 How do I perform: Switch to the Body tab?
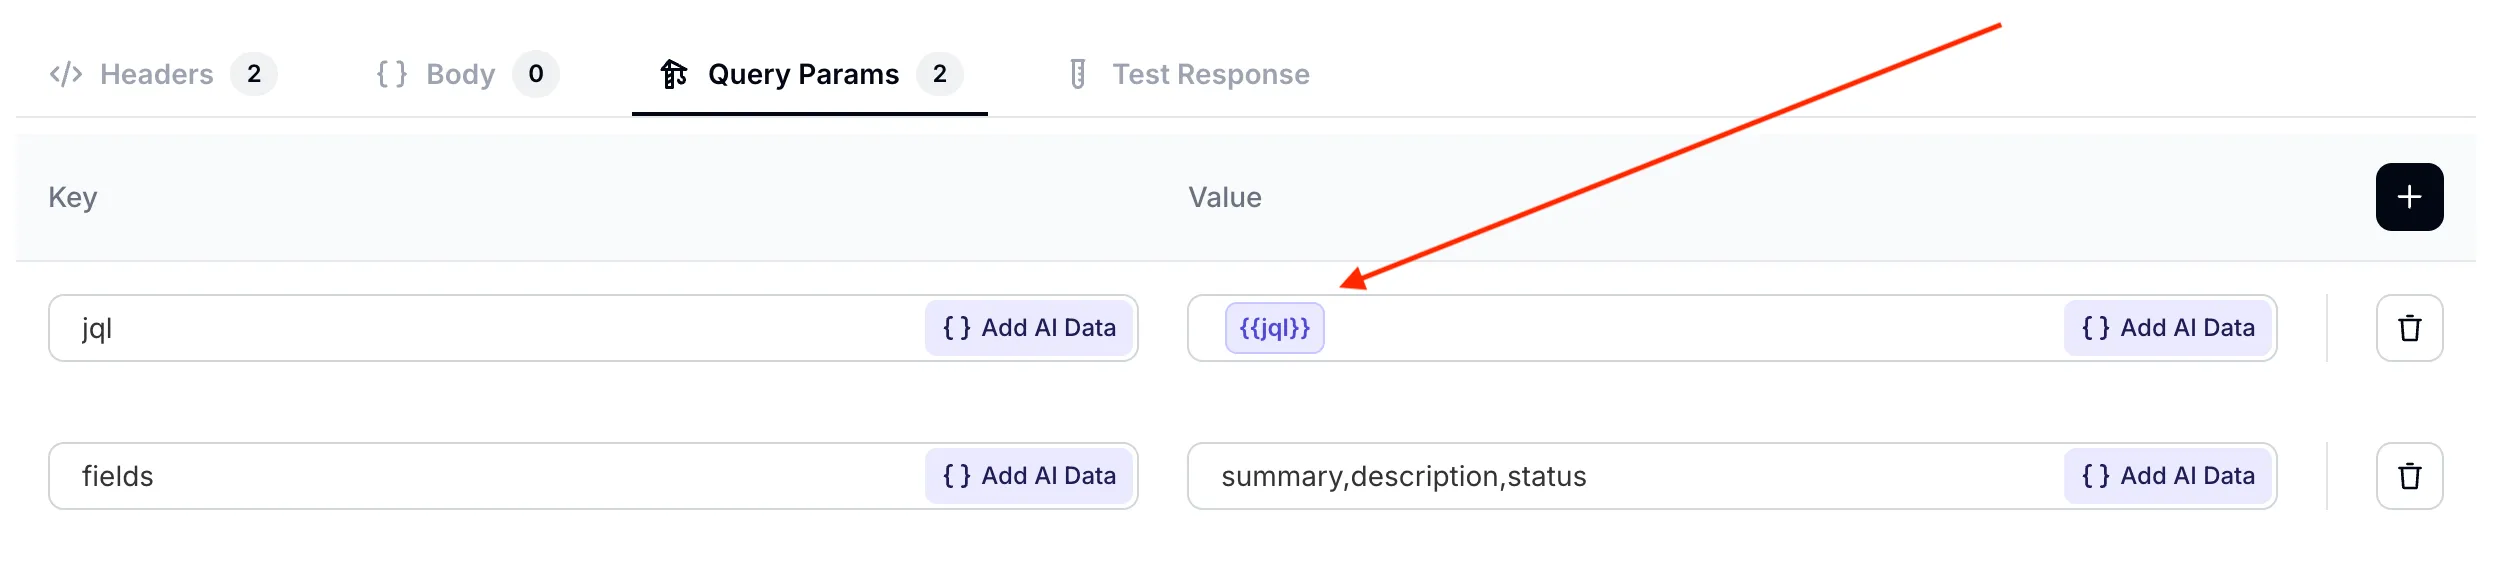pyautogui.click(x=460, y=74)
